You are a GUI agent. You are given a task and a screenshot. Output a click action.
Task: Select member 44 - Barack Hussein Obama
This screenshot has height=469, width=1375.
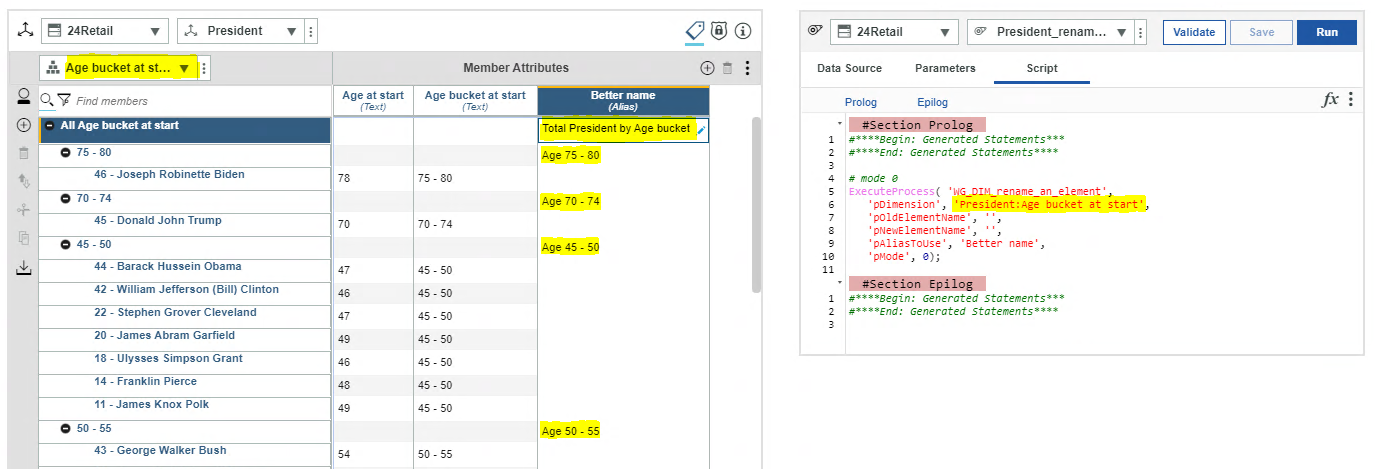coord(168,267)
